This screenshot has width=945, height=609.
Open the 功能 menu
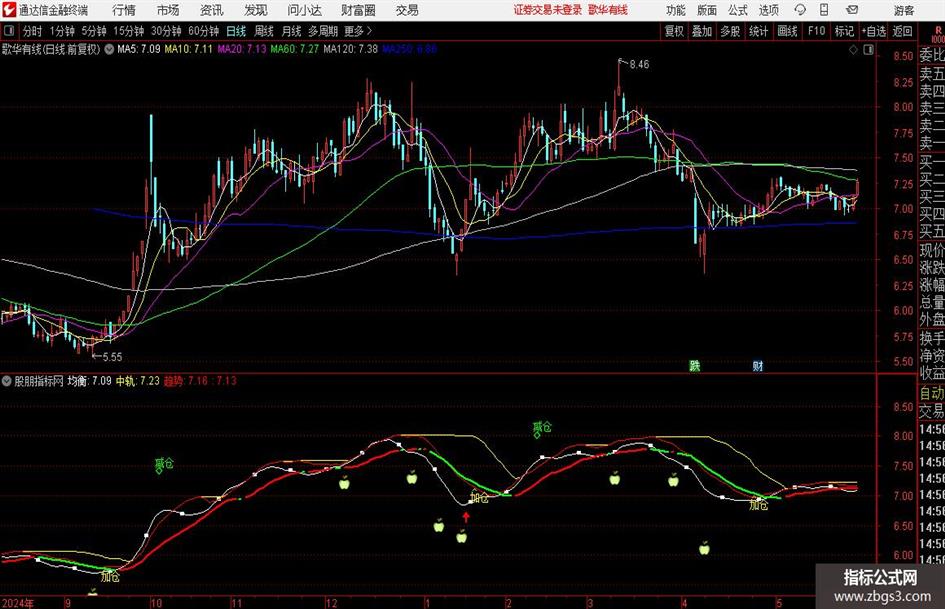tap(676, 10)
